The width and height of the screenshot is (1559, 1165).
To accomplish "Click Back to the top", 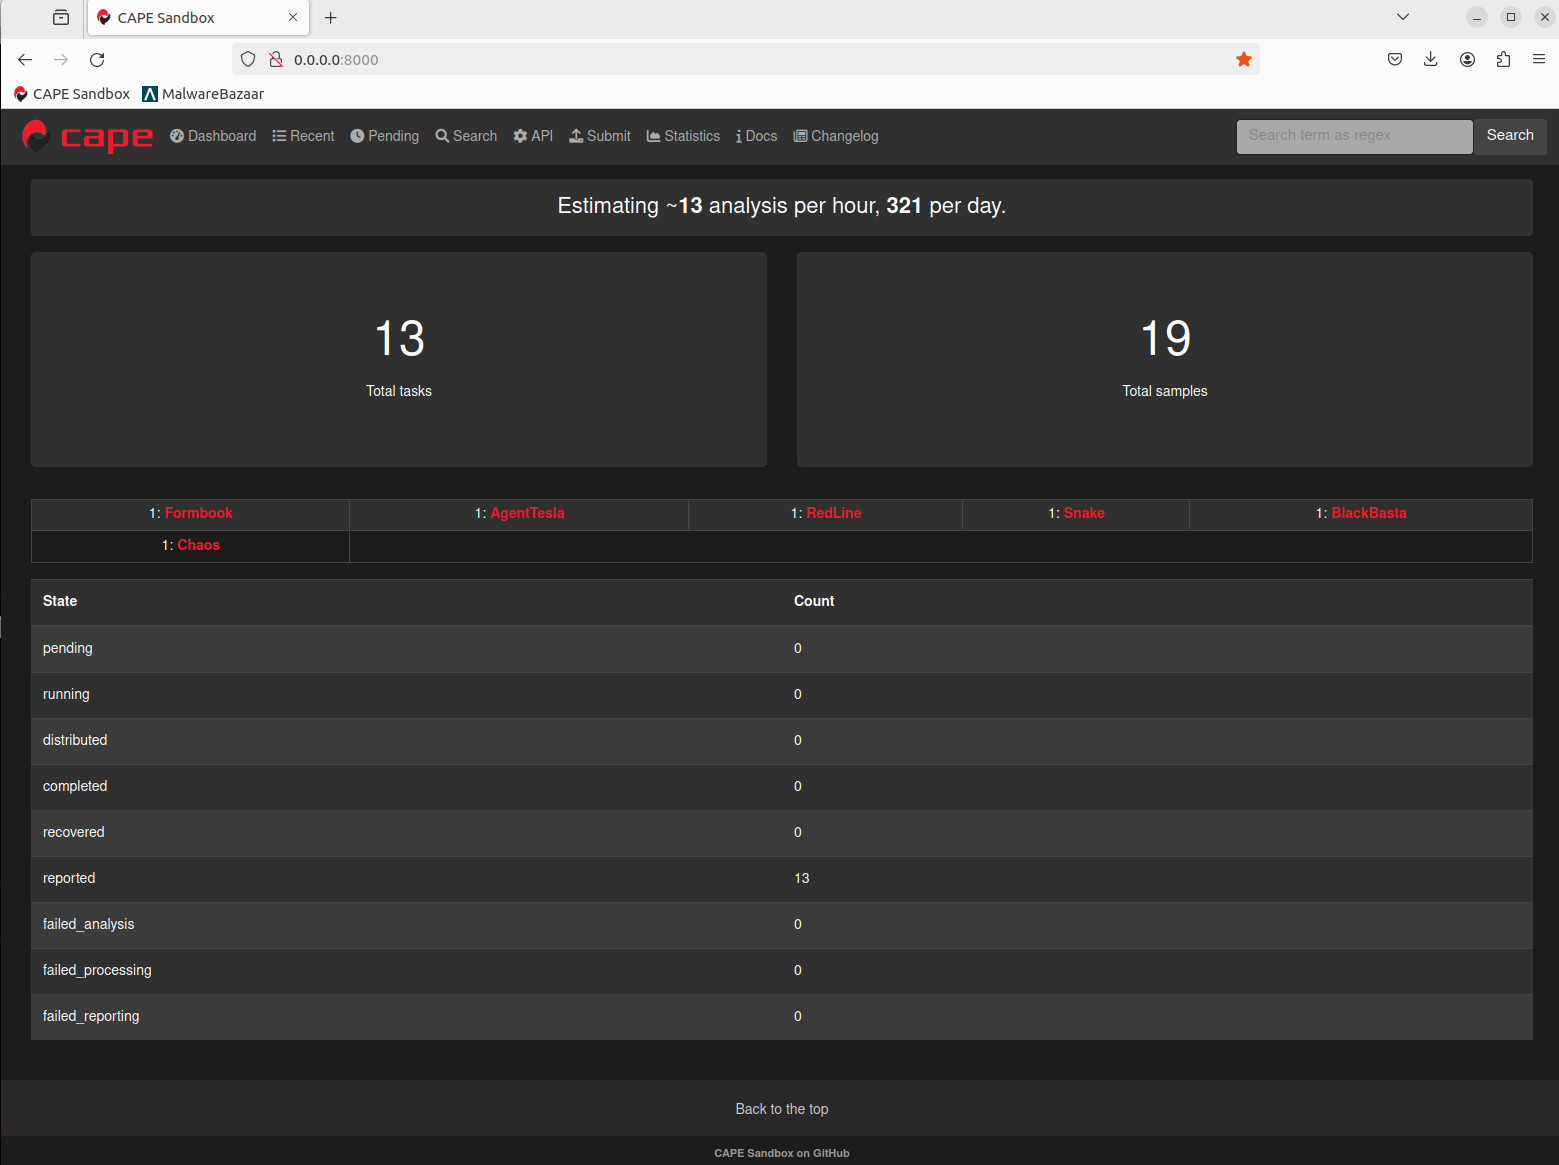I will point(782,1108).
